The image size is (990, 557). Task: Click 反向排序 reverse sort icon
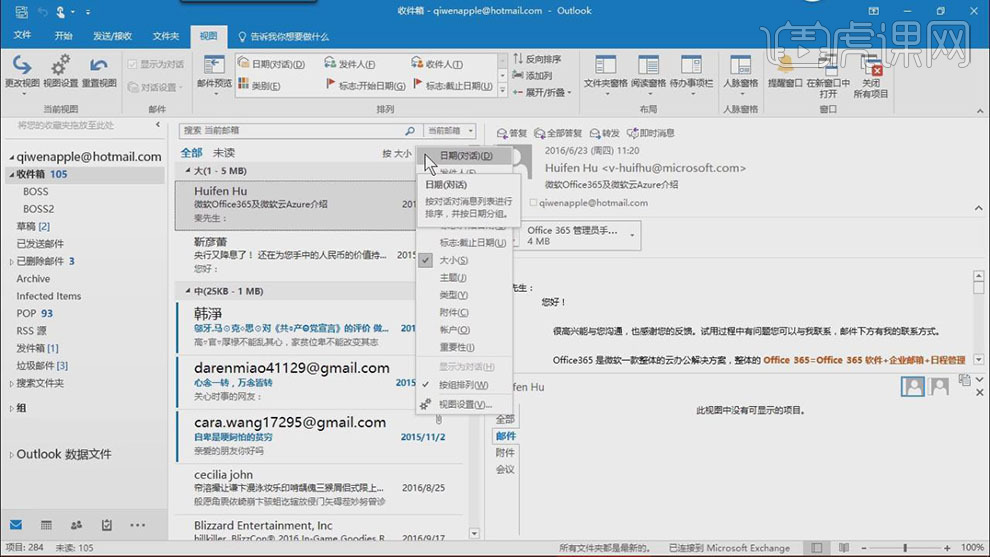pos(518,59)
